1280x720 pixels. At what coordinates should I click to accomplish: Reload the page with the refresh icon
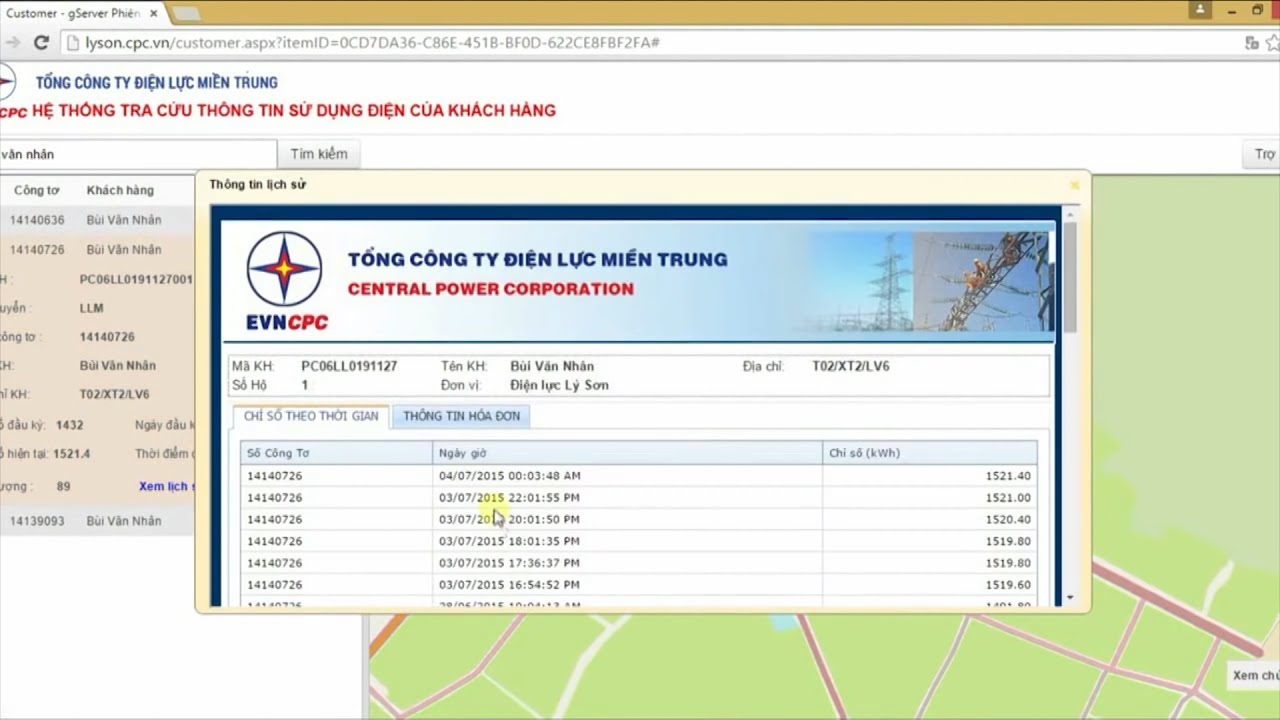(x=41, y=43)
